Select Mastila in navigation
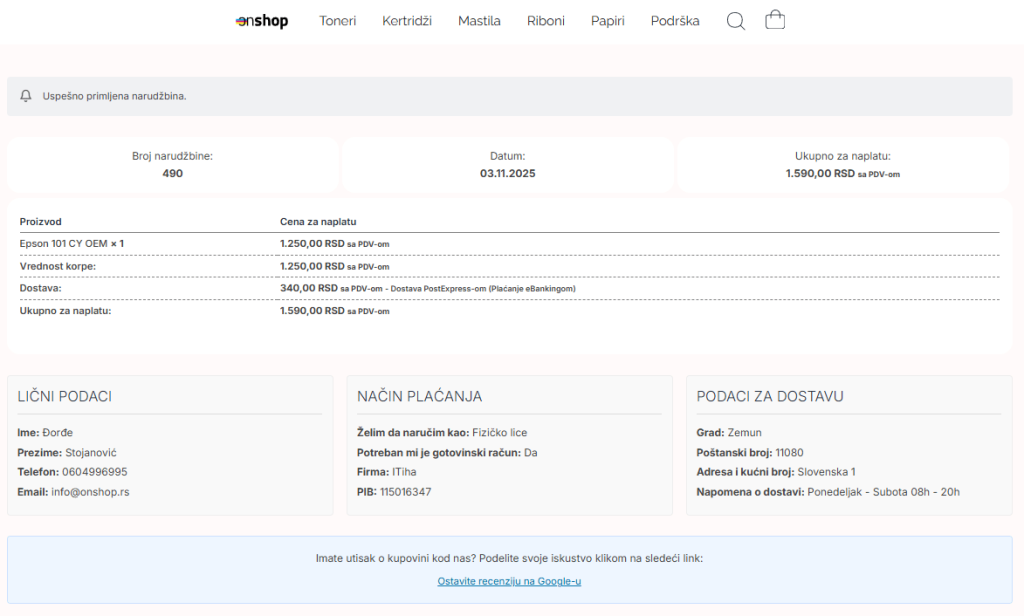Screen dimensions: 1024x616 [479, 21]
